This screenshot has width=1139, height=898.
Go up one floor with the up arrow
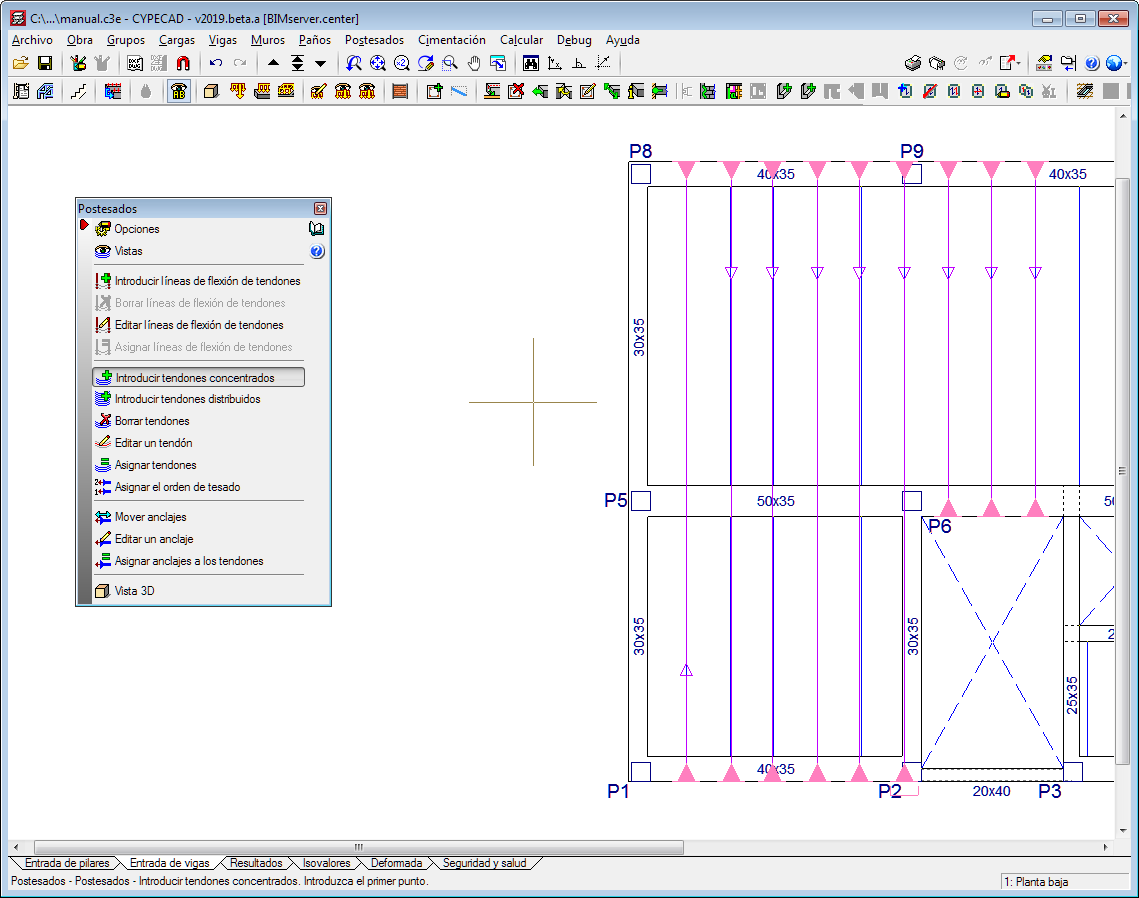click(x=273, y=63)
